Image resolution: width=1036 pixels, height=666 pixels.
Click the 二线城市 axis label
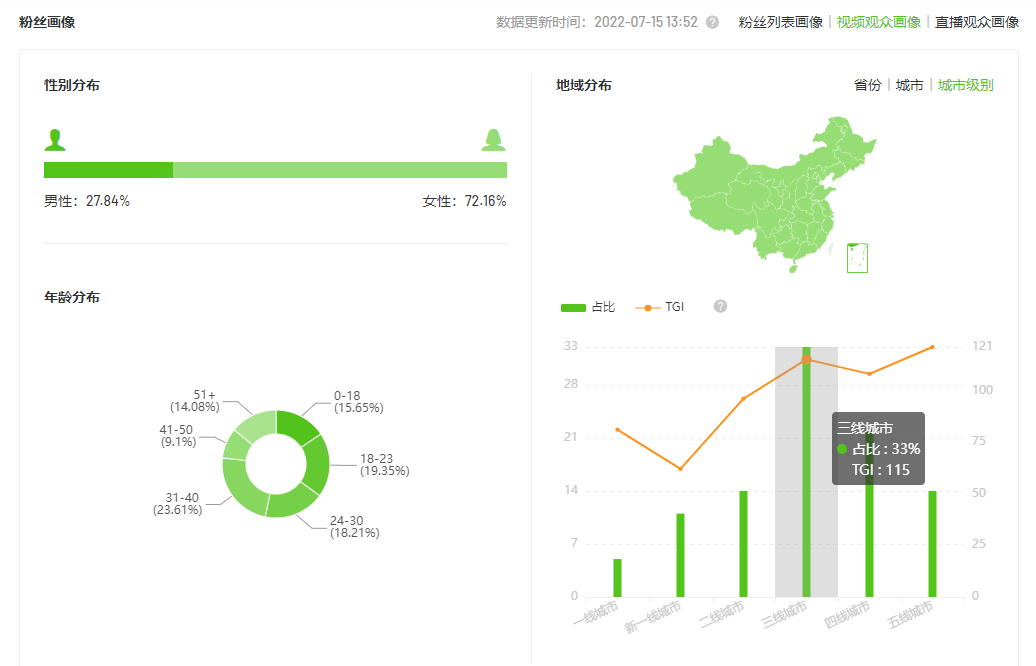point(722,613)
